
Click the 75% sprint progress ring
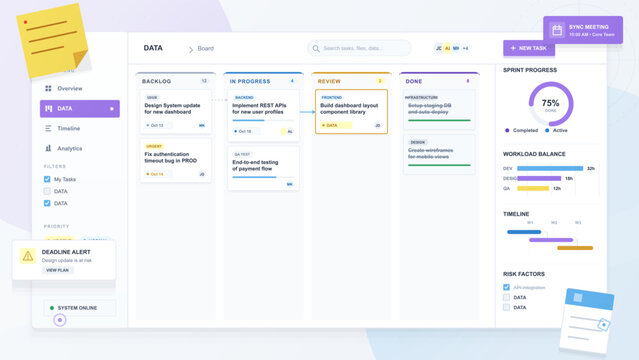coord(551,104)
